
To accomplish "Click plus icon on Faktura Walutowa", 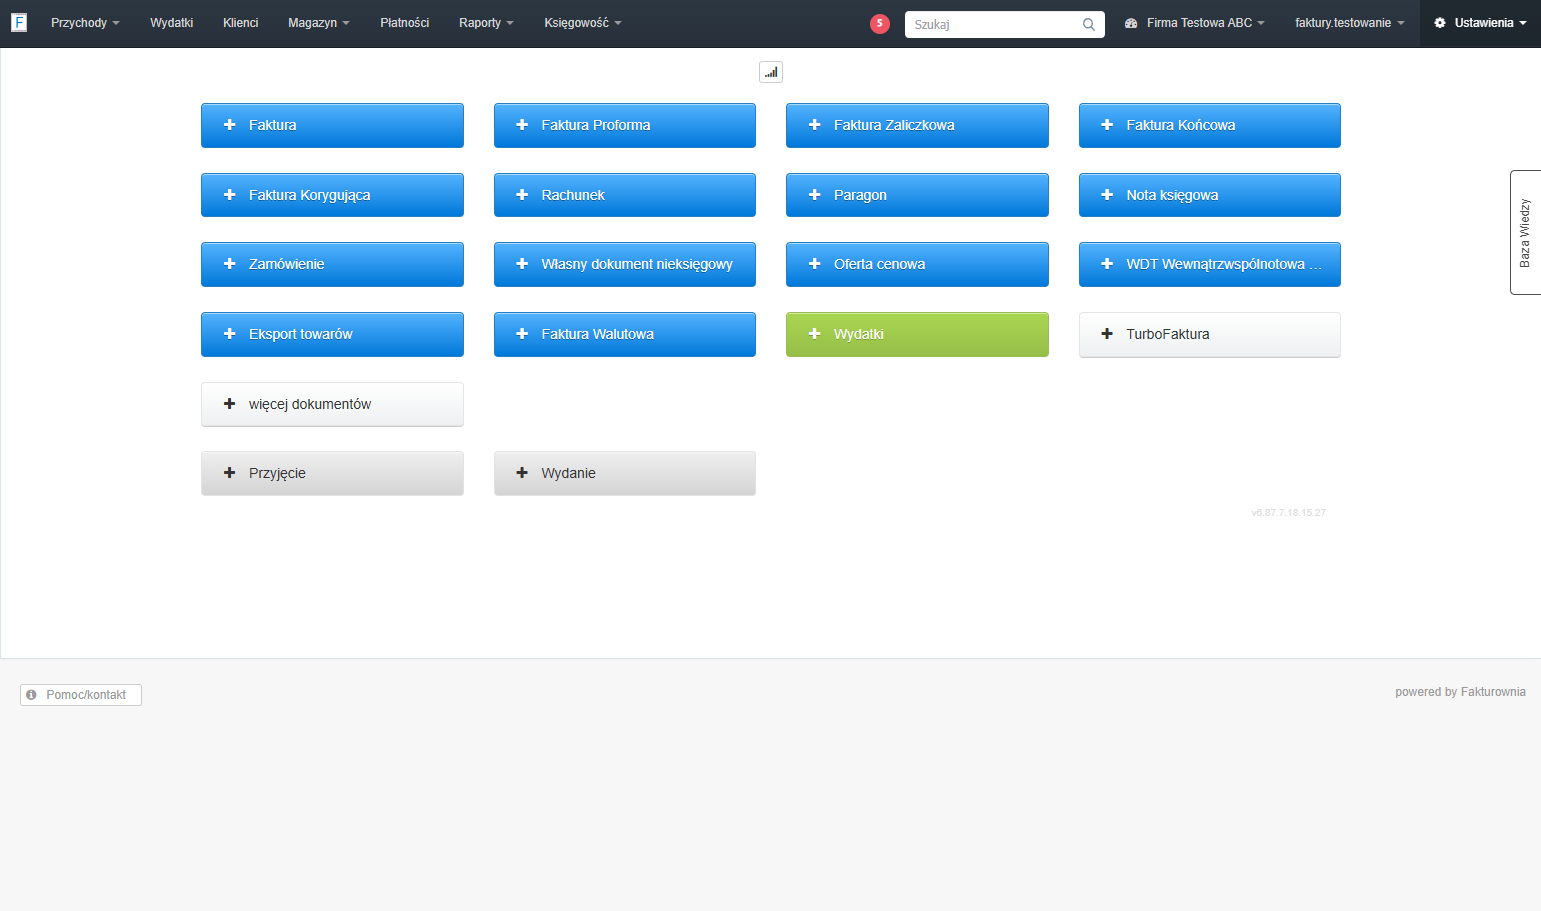I will pos(522,334).
